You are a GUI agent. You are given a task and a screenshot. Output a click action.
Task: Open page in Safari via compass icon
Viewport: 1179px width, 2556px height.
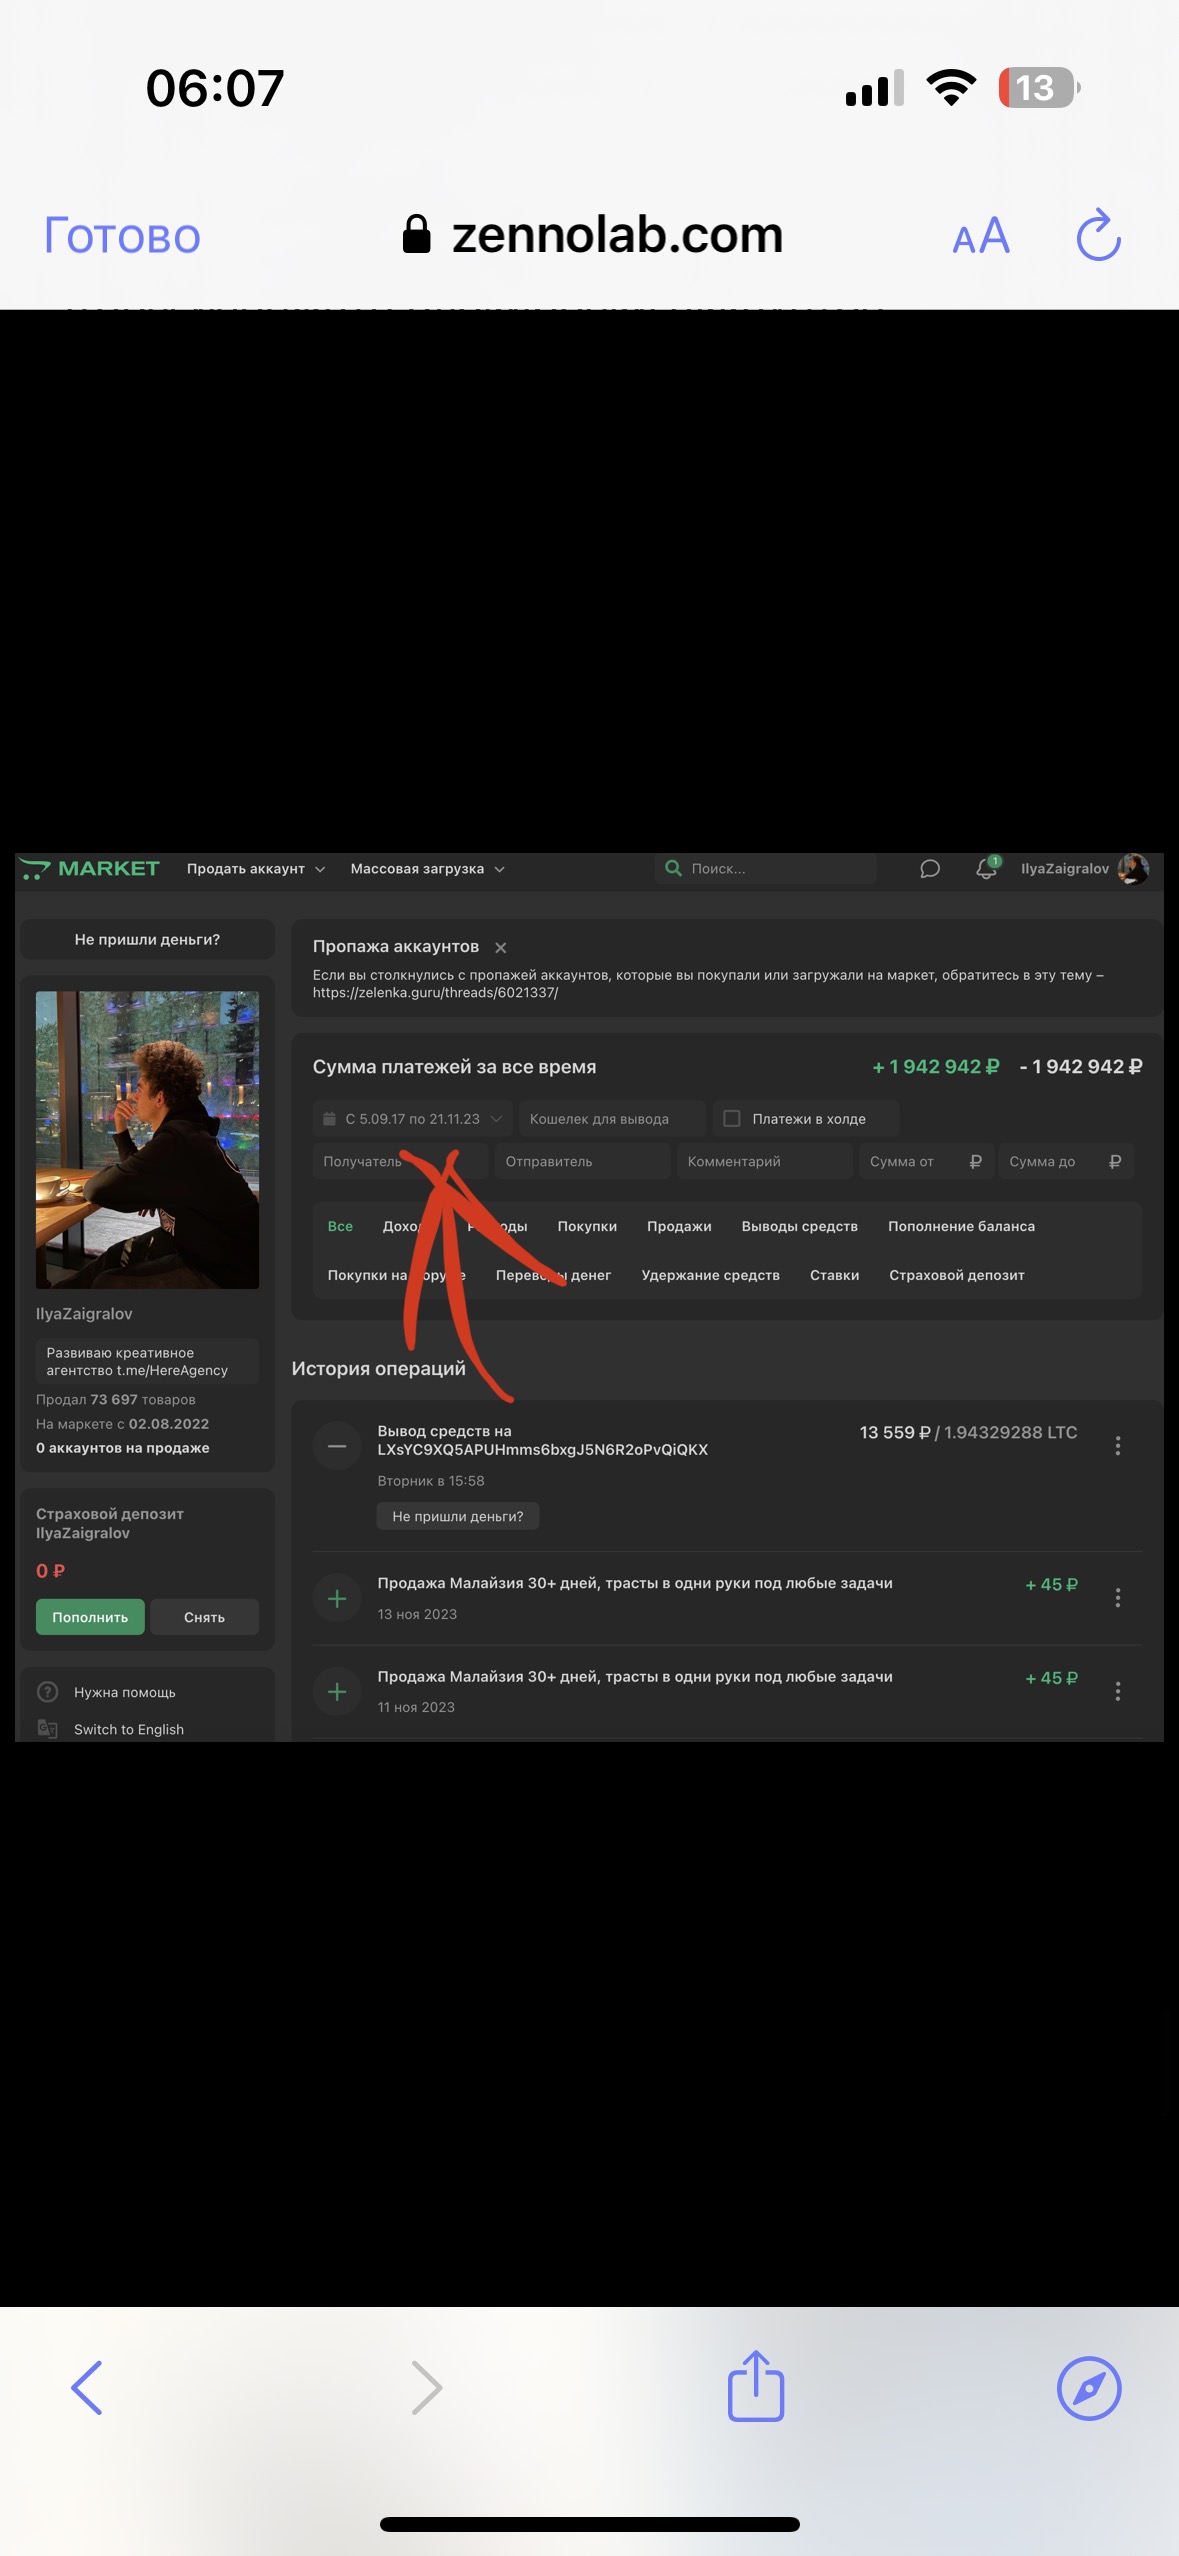1089,2388
